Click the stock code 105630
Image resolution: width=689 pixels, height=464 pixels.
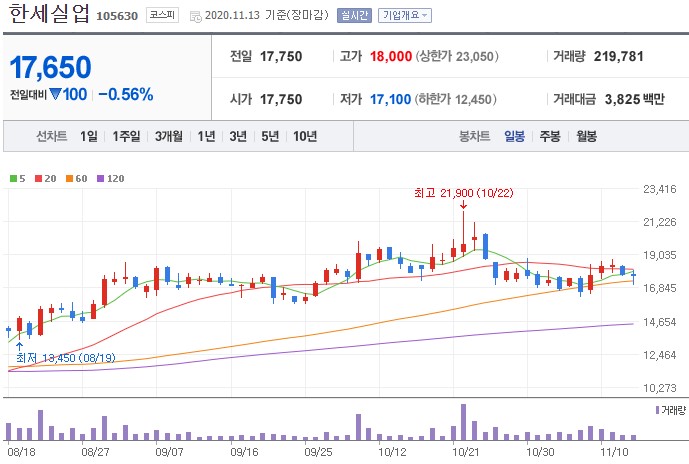coord(117,16)
